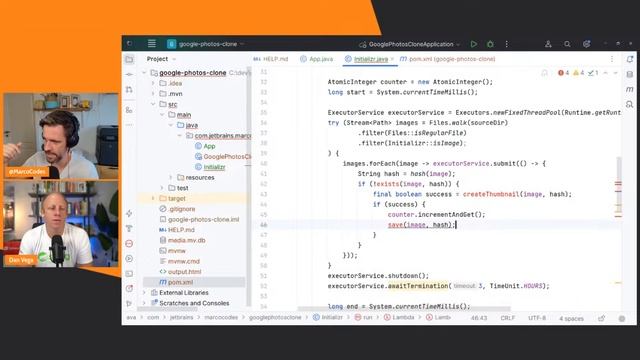
Task: Click the Project panel vertical scrollbar
Action: point(249,187)
